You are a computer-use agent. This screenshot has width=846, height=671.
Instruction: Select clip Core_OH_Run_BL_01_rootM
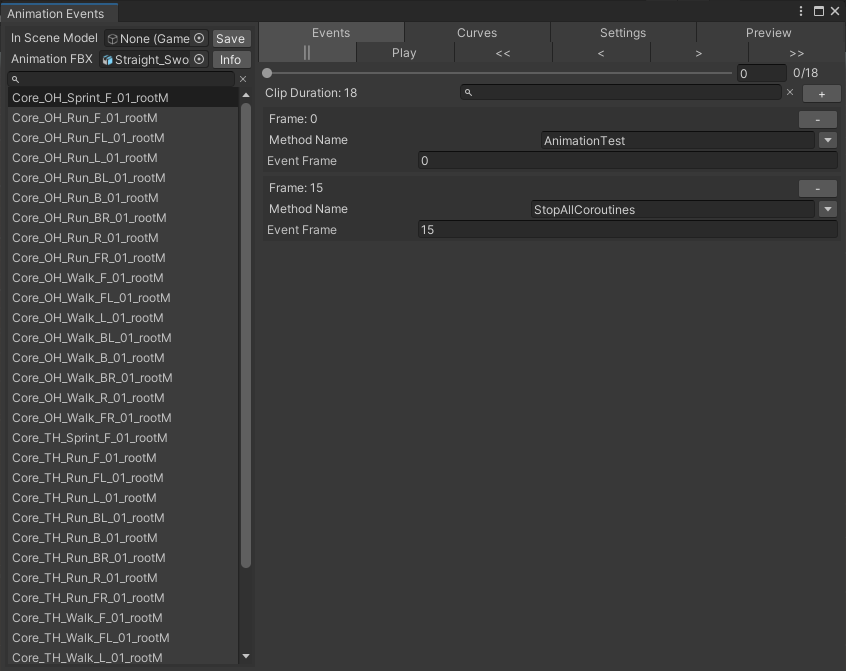point(123,177)
